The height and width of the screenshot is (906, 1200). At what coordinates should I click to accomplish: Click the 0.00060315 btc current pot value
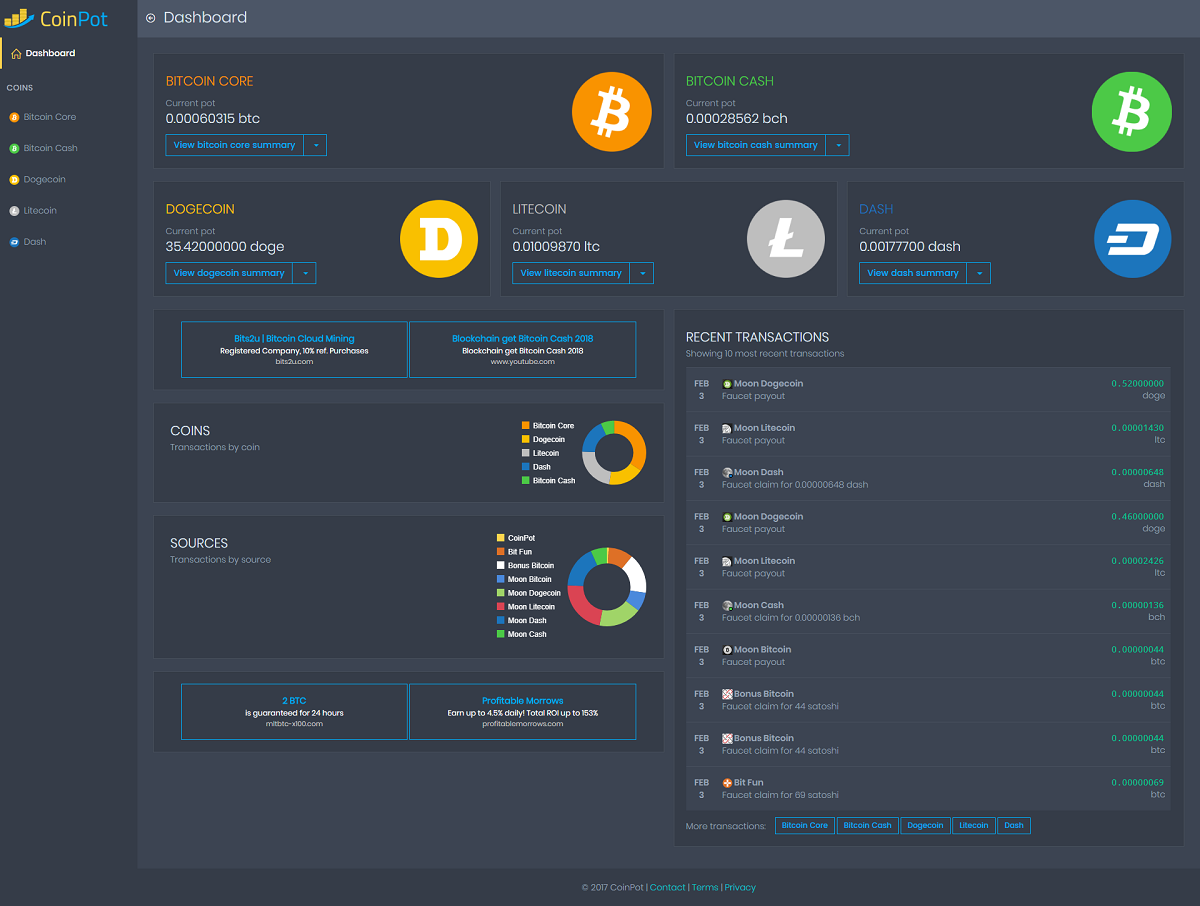point(213,119)
